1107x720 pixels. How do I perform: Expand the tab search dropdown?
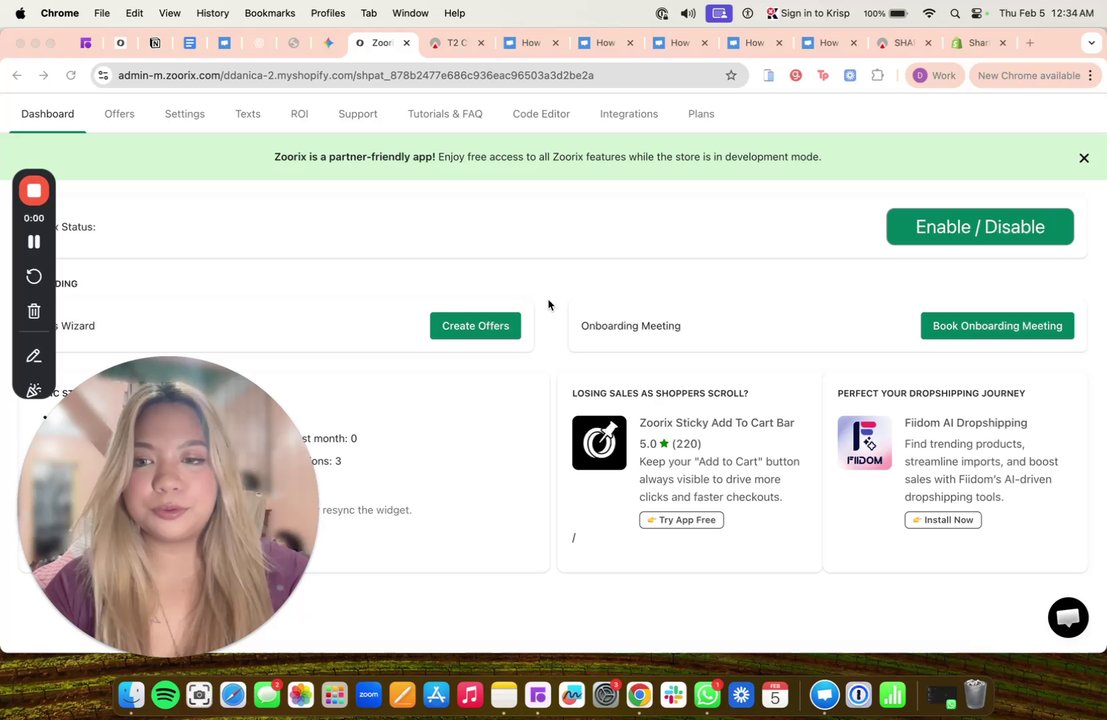tap(1091, 43)
